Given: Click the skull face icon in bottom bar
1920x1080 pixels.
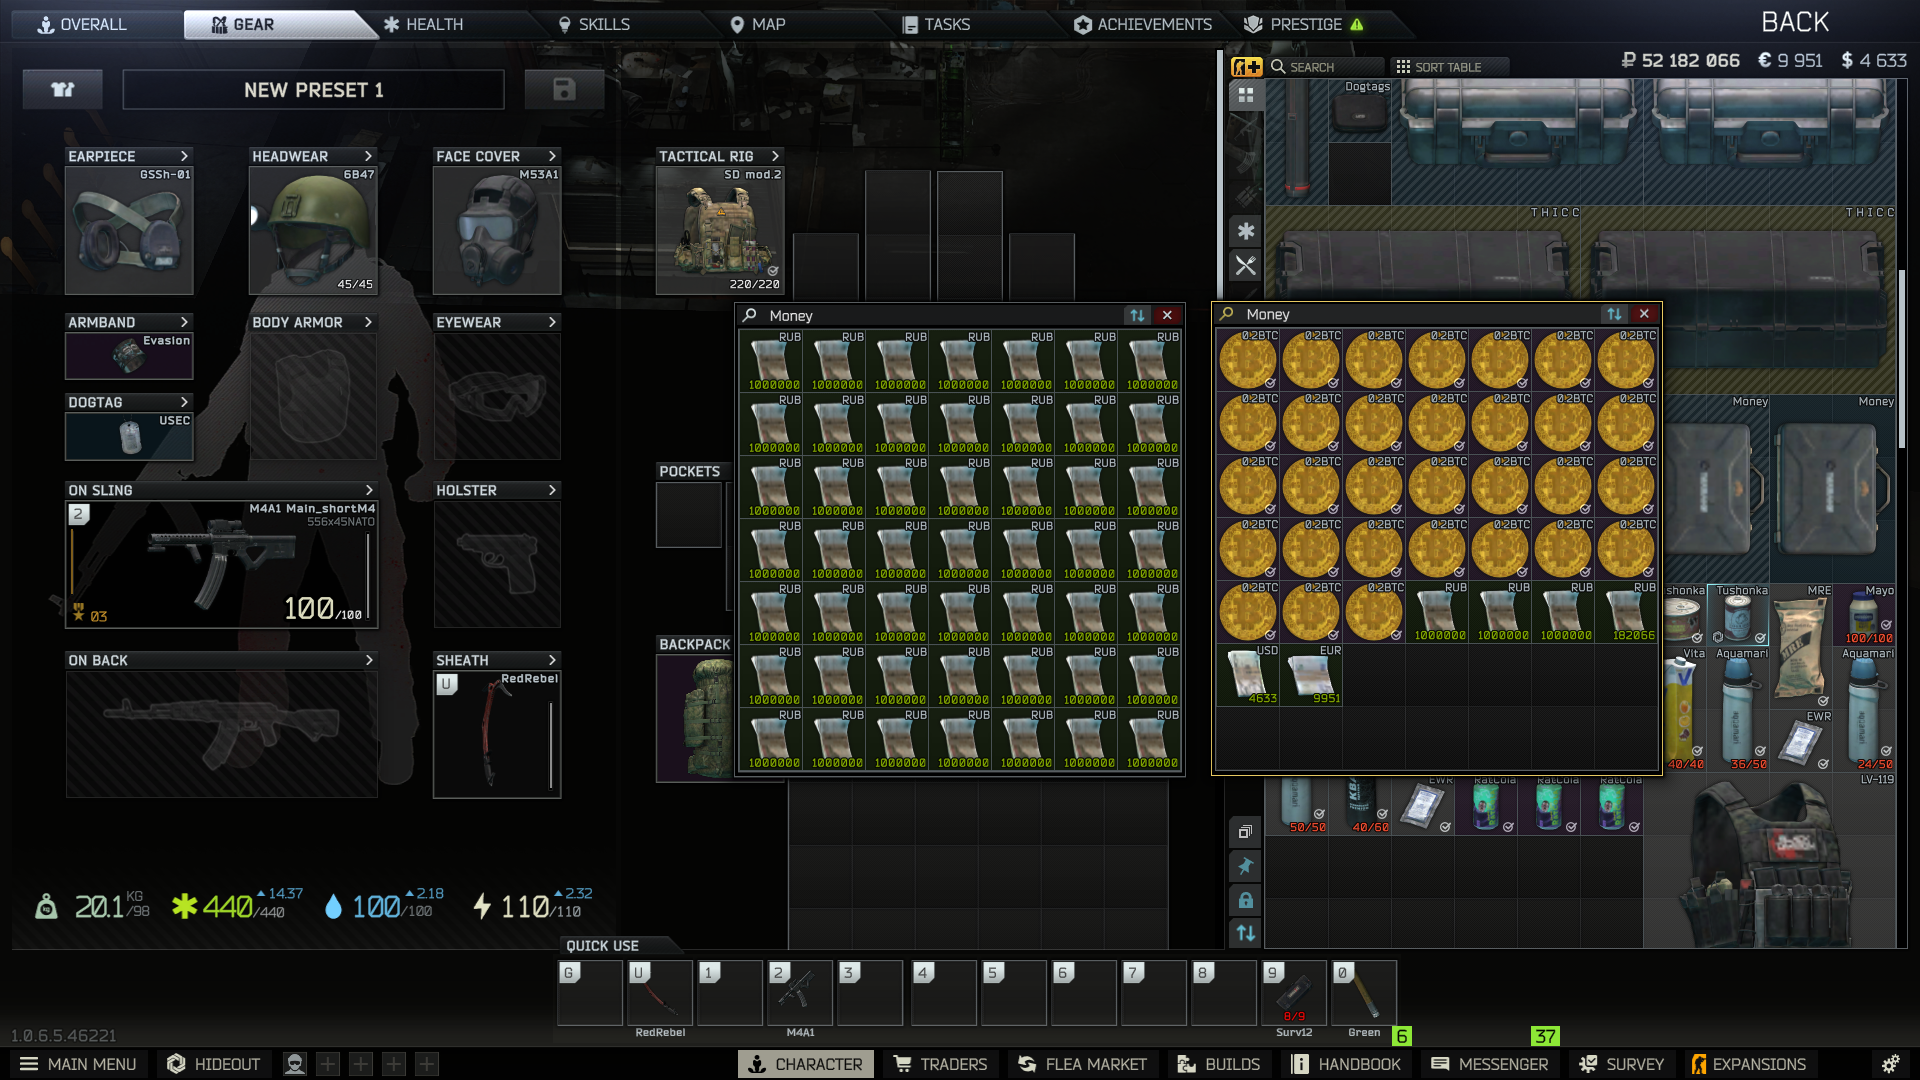Looking at the screenshot, I should (295, 1064).
